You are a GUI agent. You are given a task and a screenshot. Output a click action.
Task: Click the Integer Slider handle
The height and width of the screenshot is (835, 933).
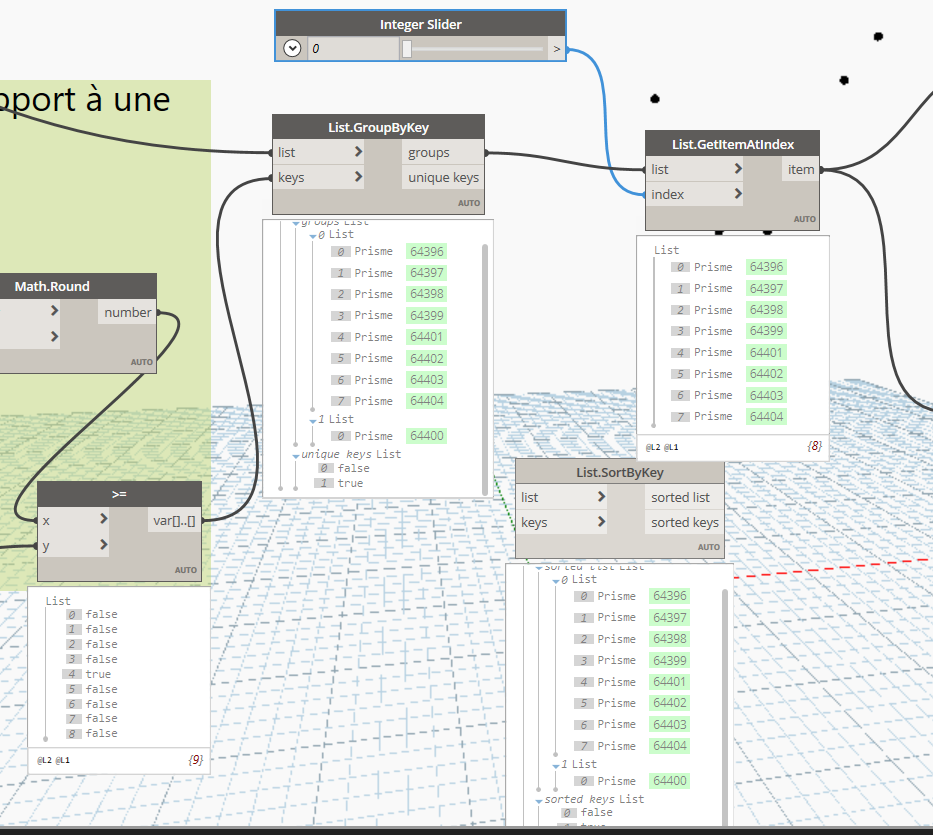click(406, 48)
